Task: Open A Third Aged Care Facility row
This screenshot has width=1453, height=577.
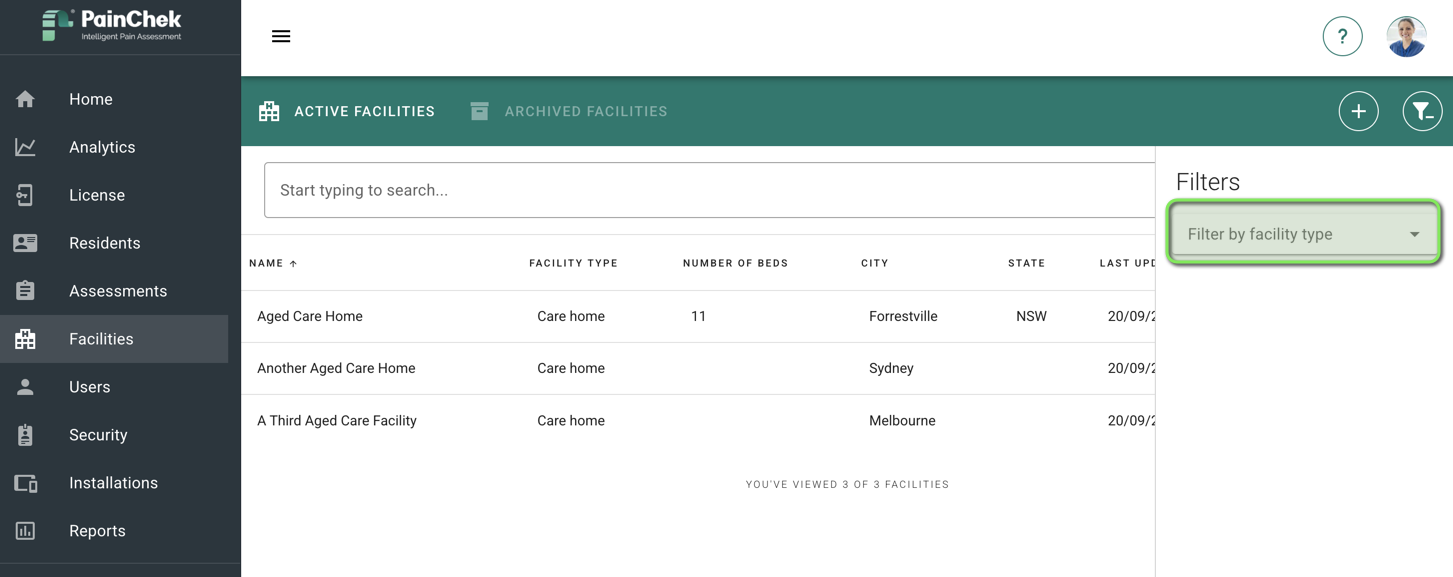Action: point(337,421)
